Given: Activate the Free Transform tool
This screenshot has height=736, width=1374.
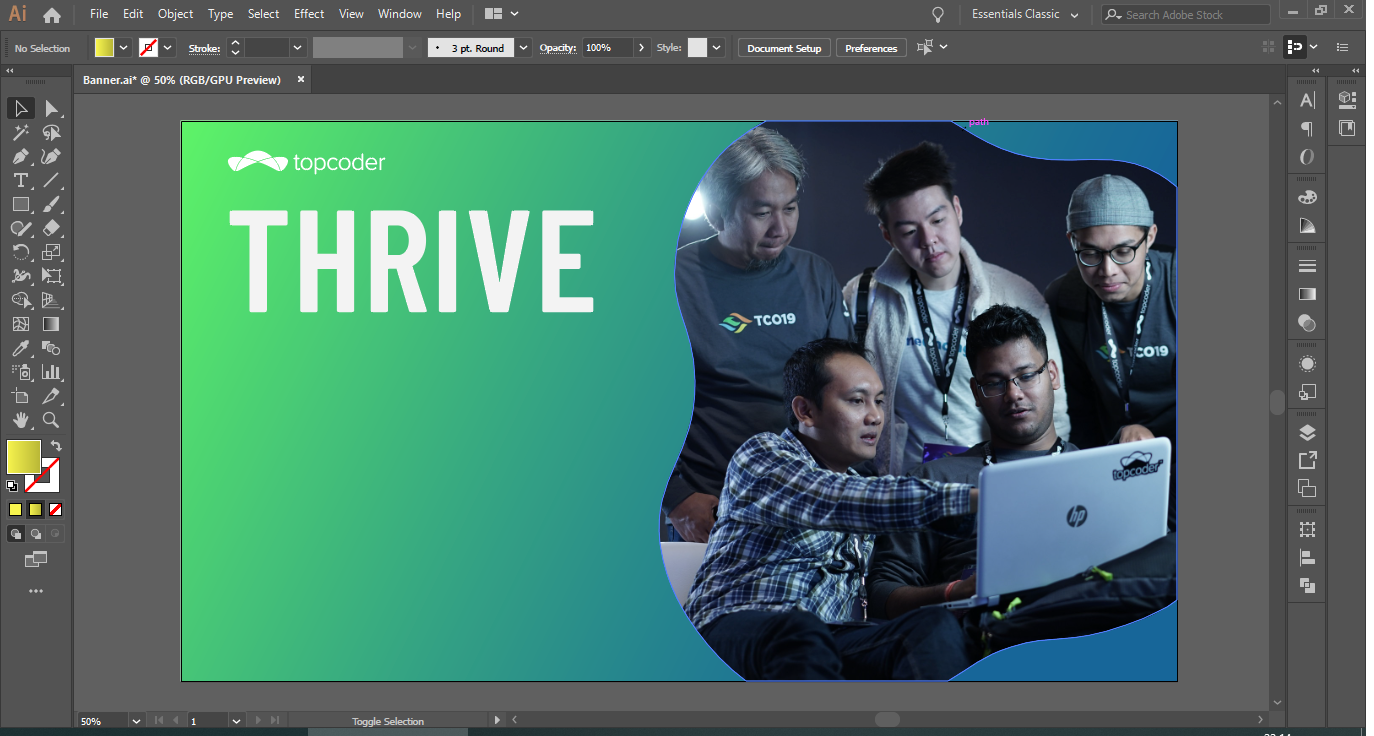Looking at the screenshot, I should pyautogui.click(x=52, y=276).
